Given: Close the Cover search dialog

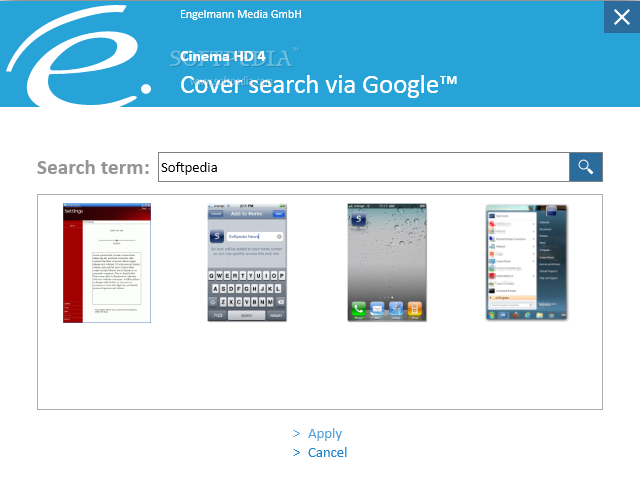Looking at the screenshot, I should [622, 17].
